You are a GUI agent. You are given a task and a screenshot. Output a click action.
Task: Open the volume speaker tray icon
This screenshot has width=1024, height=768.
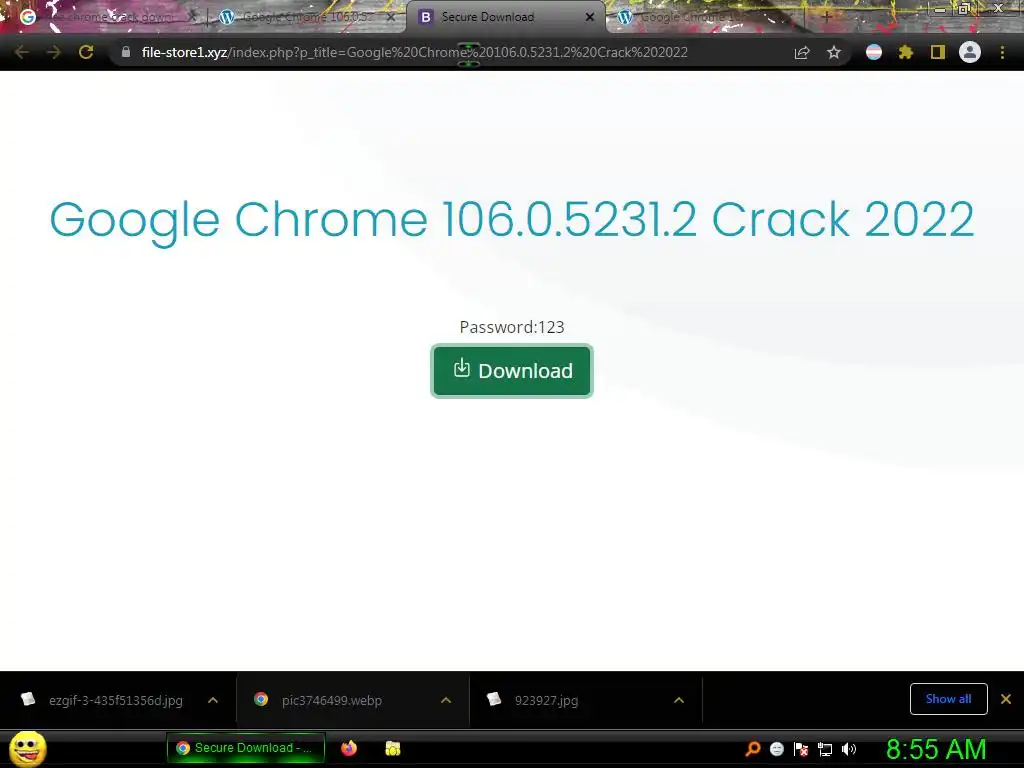coord(849,749)
